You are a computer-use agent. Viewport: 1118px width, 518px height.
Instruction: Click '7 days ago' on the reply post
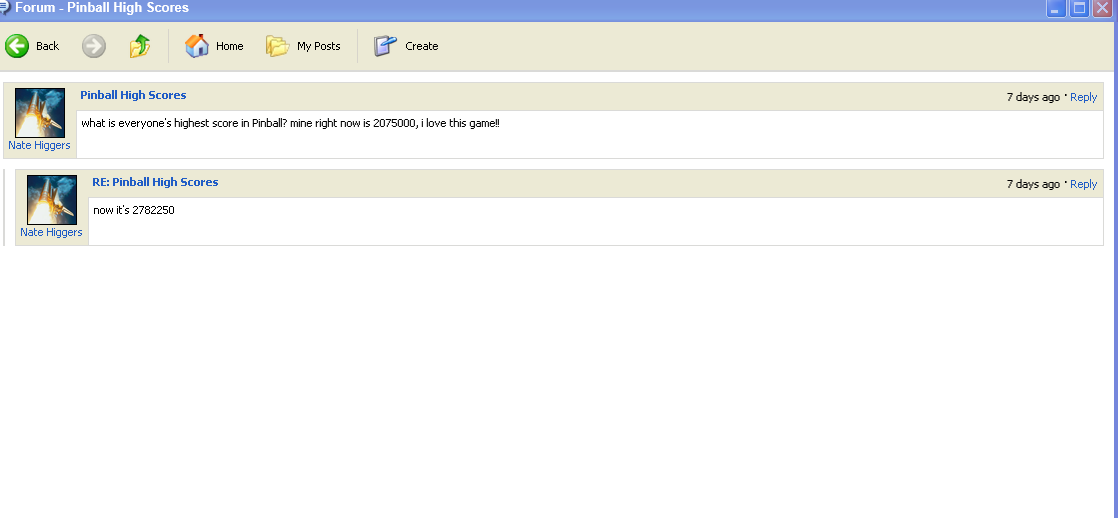click(1033, 184)
